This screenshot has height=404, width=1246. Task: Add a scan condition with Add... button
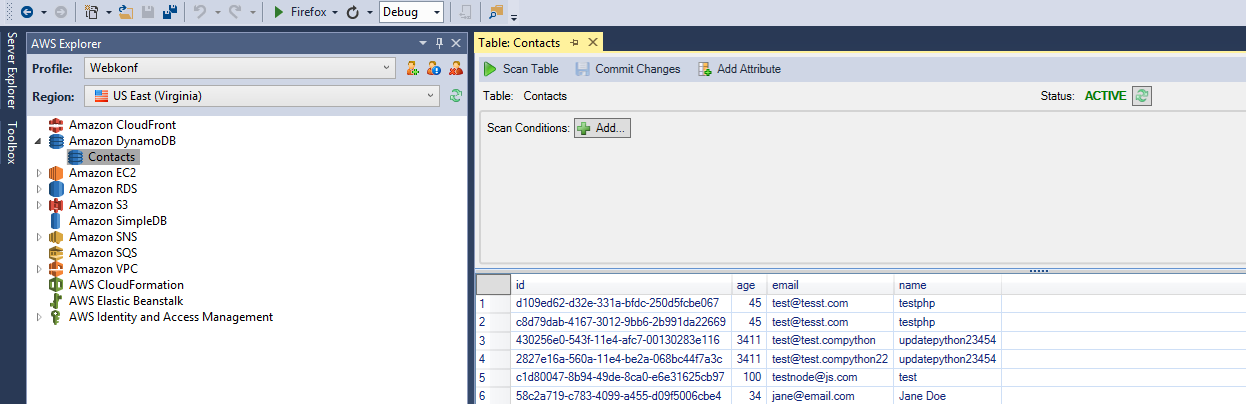[602, 128]
